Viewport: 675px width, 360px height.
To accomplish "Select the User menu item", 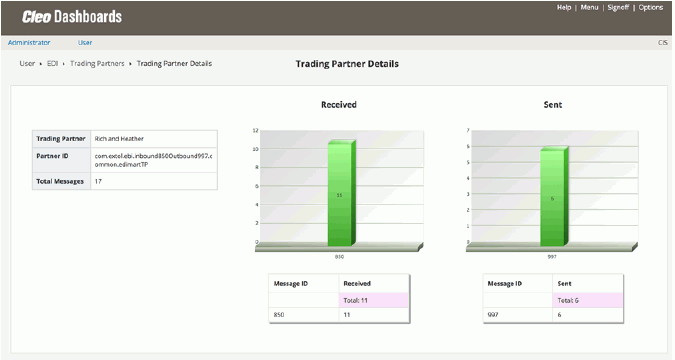I will pos(85,43).
